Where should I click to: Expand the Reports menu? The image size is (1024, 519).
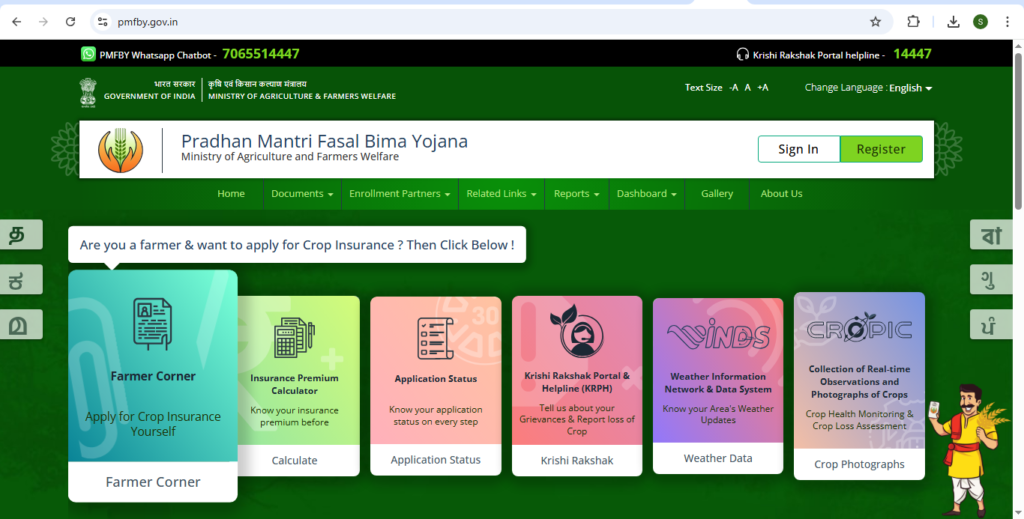point(577,194)
